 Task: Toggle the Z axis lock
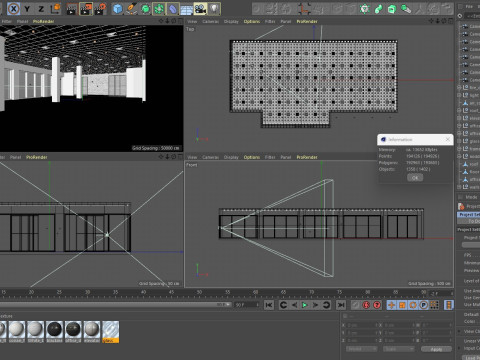point(41,9)
